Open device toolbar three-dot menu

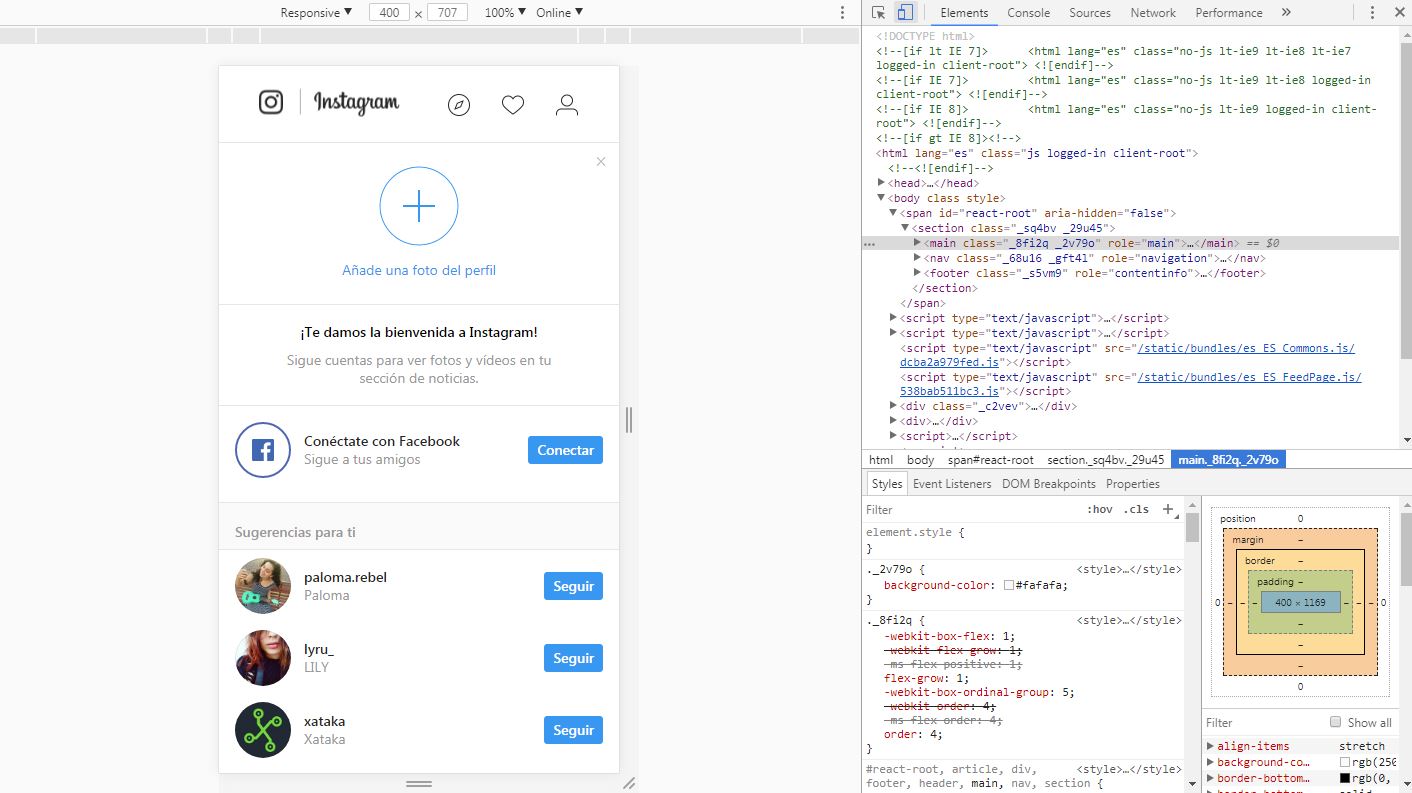(x=842, y=13)
